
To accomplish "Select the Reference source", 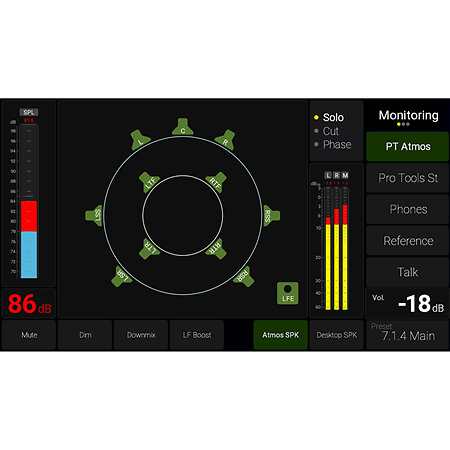I will pos(407,241).
